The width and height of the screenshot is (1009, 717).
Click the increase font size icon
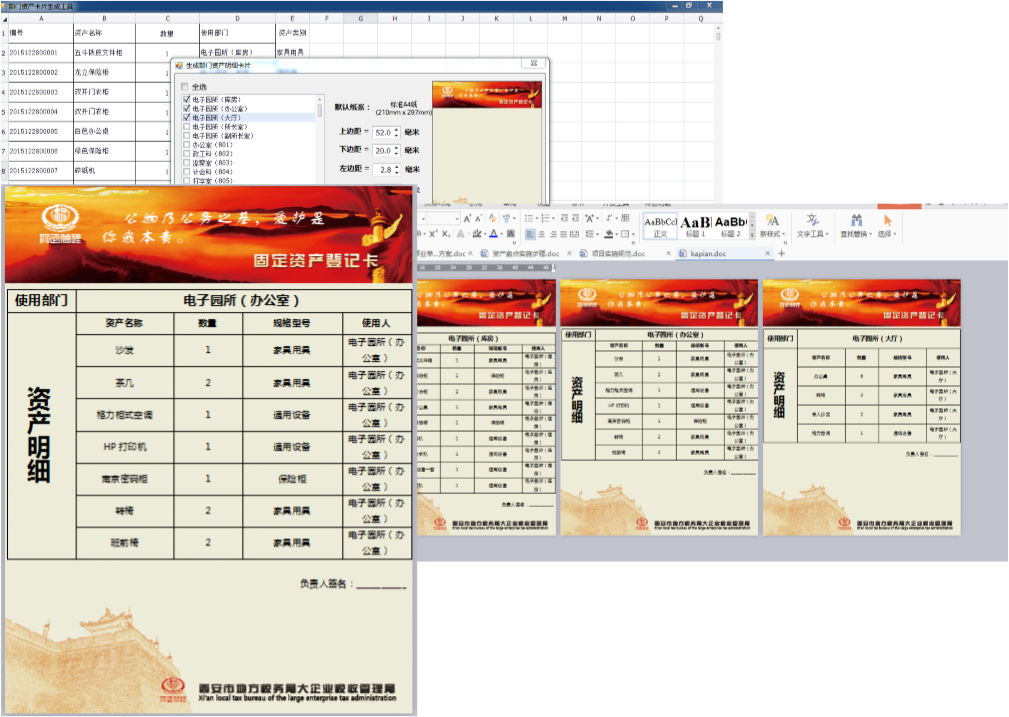pyautogui.click(x=466, y=218)
